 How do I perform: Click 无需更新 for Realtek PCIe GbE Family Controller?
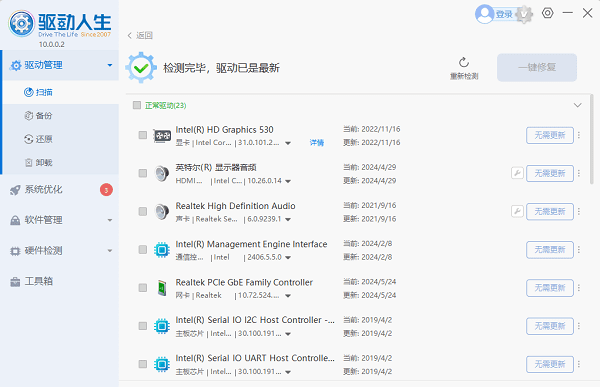[x=550, y=288]
